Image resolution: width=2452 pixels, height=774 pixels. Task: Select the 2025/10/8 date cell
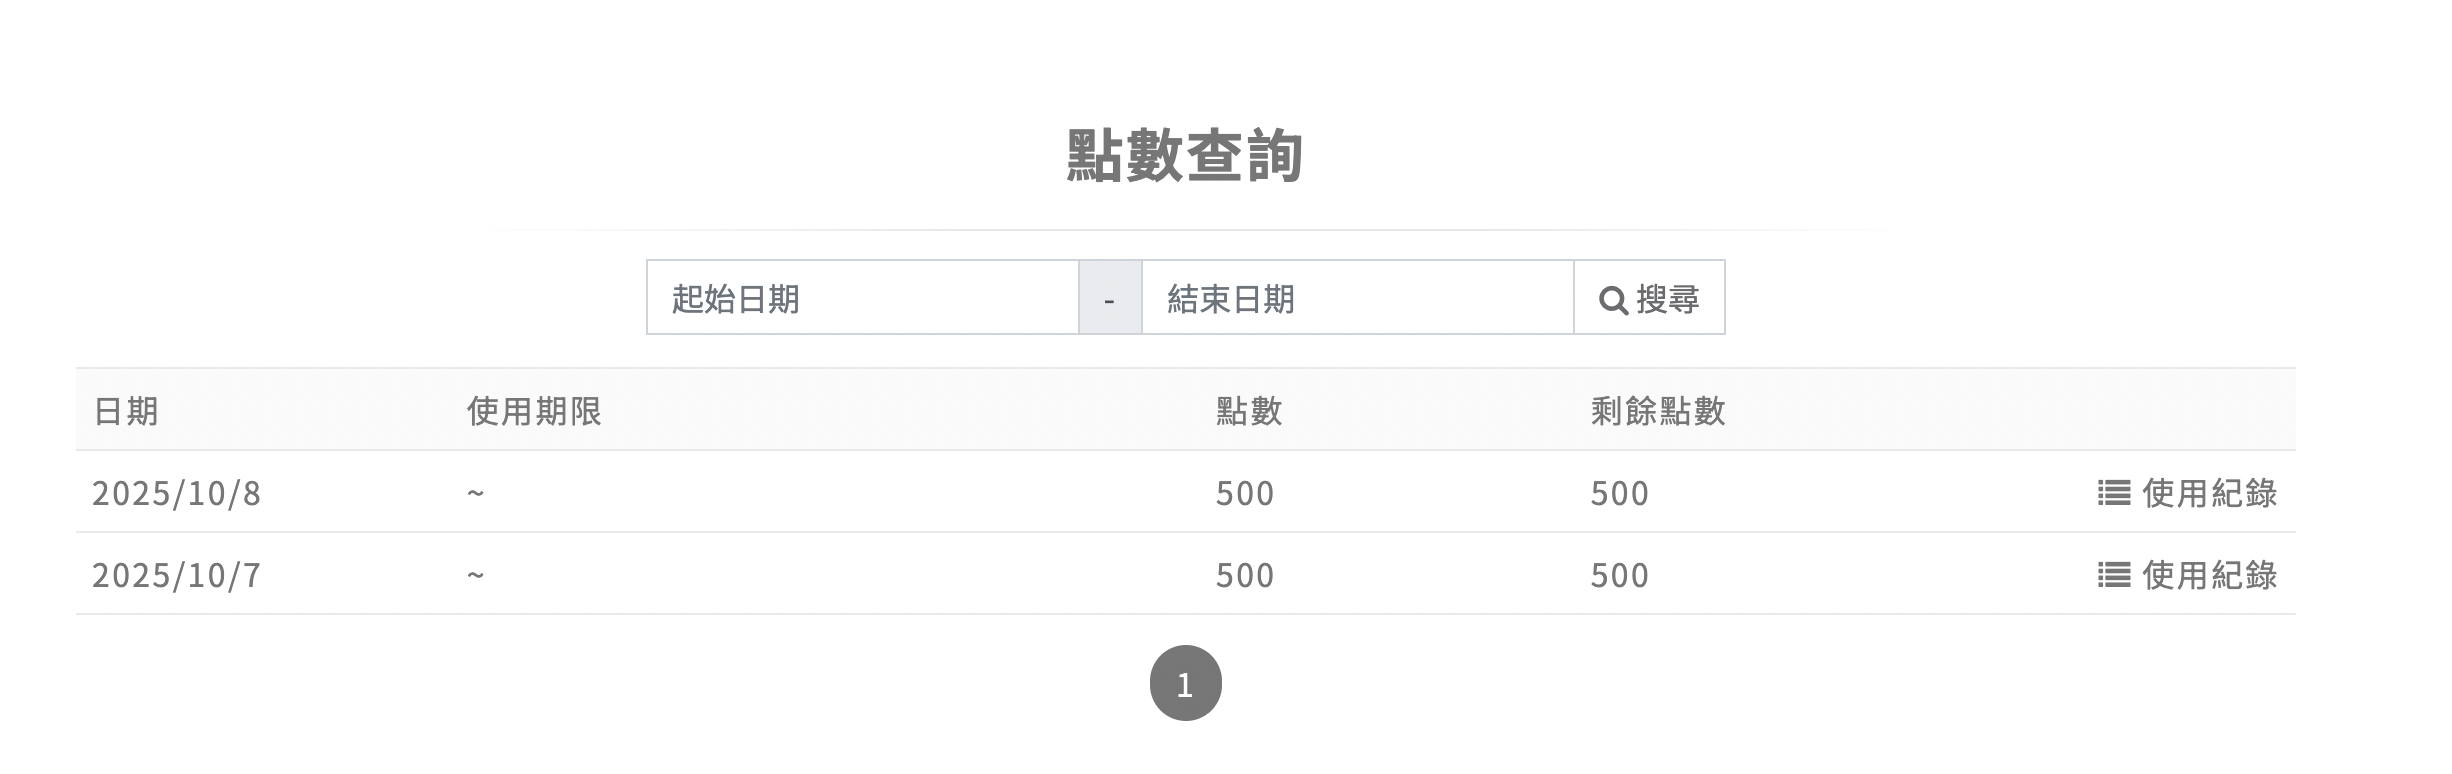tap(177, 493)
